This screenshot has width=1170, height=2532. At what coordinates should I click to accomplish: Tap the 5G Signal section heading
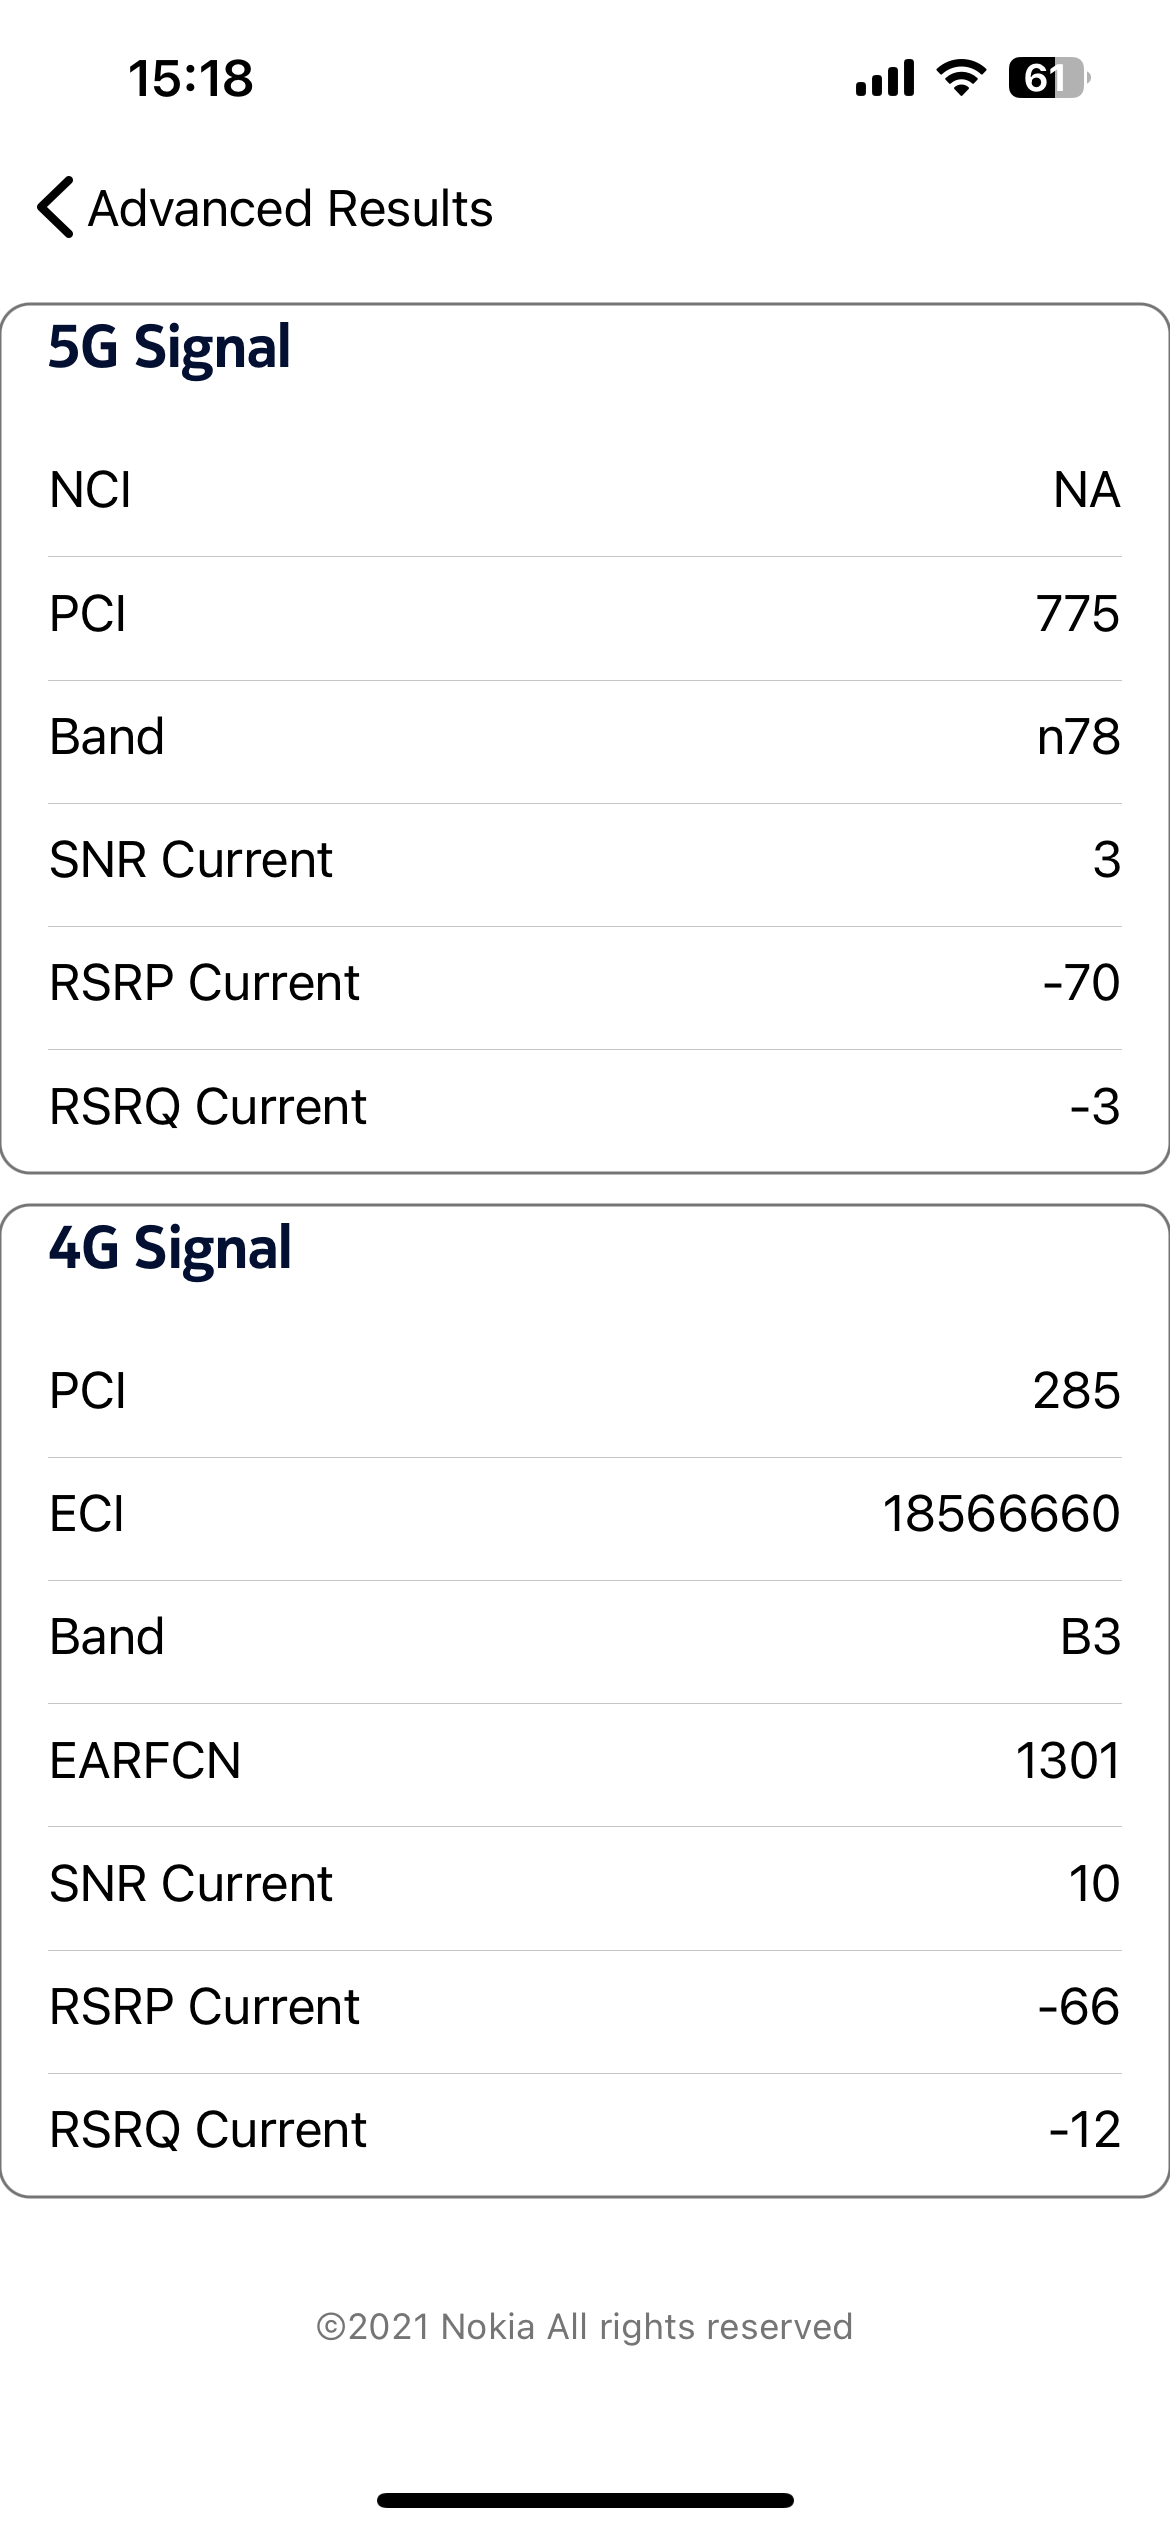[x=170, y=347]
